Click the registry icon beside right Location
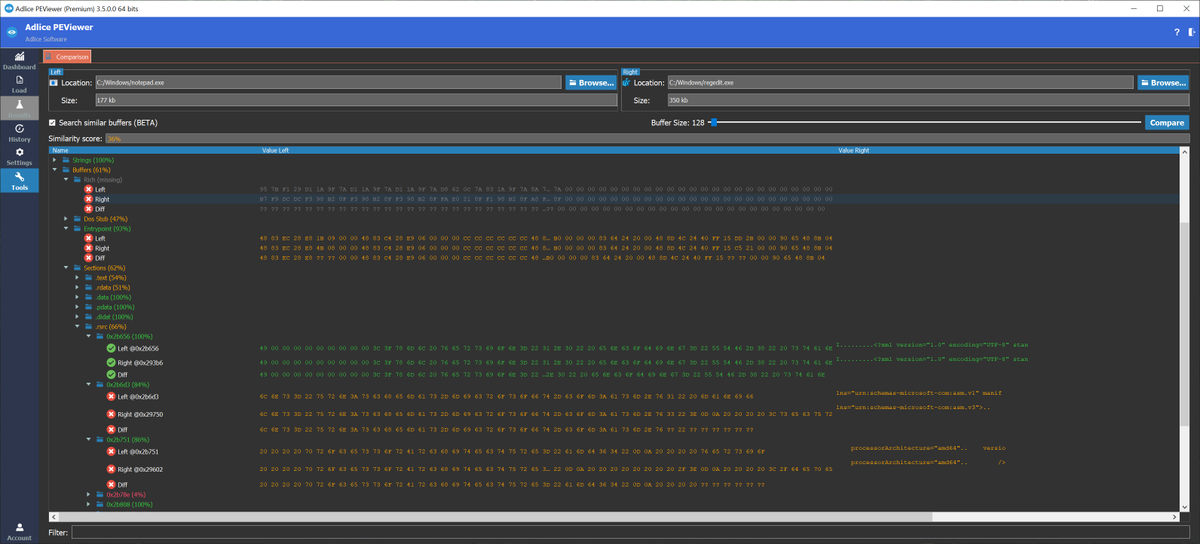Viewport: 1200px width, 544px height. point(627,82)
